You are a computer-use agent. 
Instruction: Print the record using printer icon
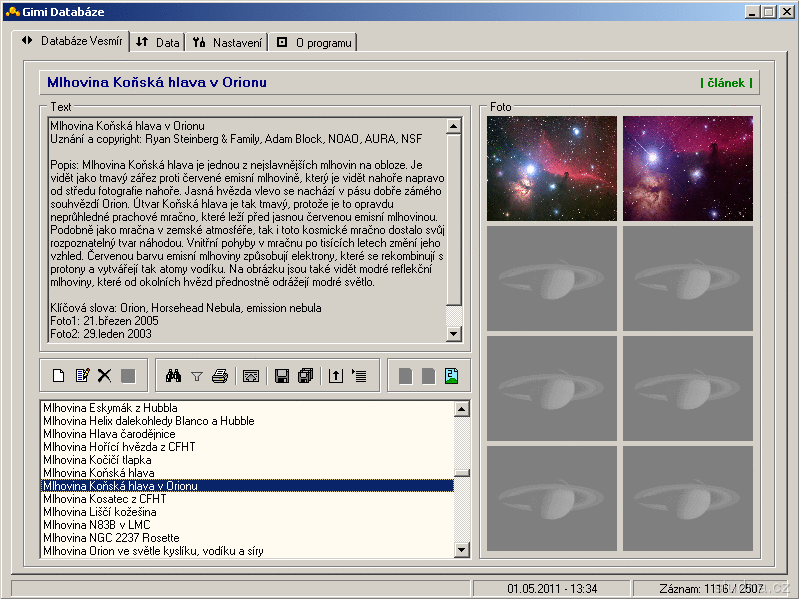click(x=220, y=376)
